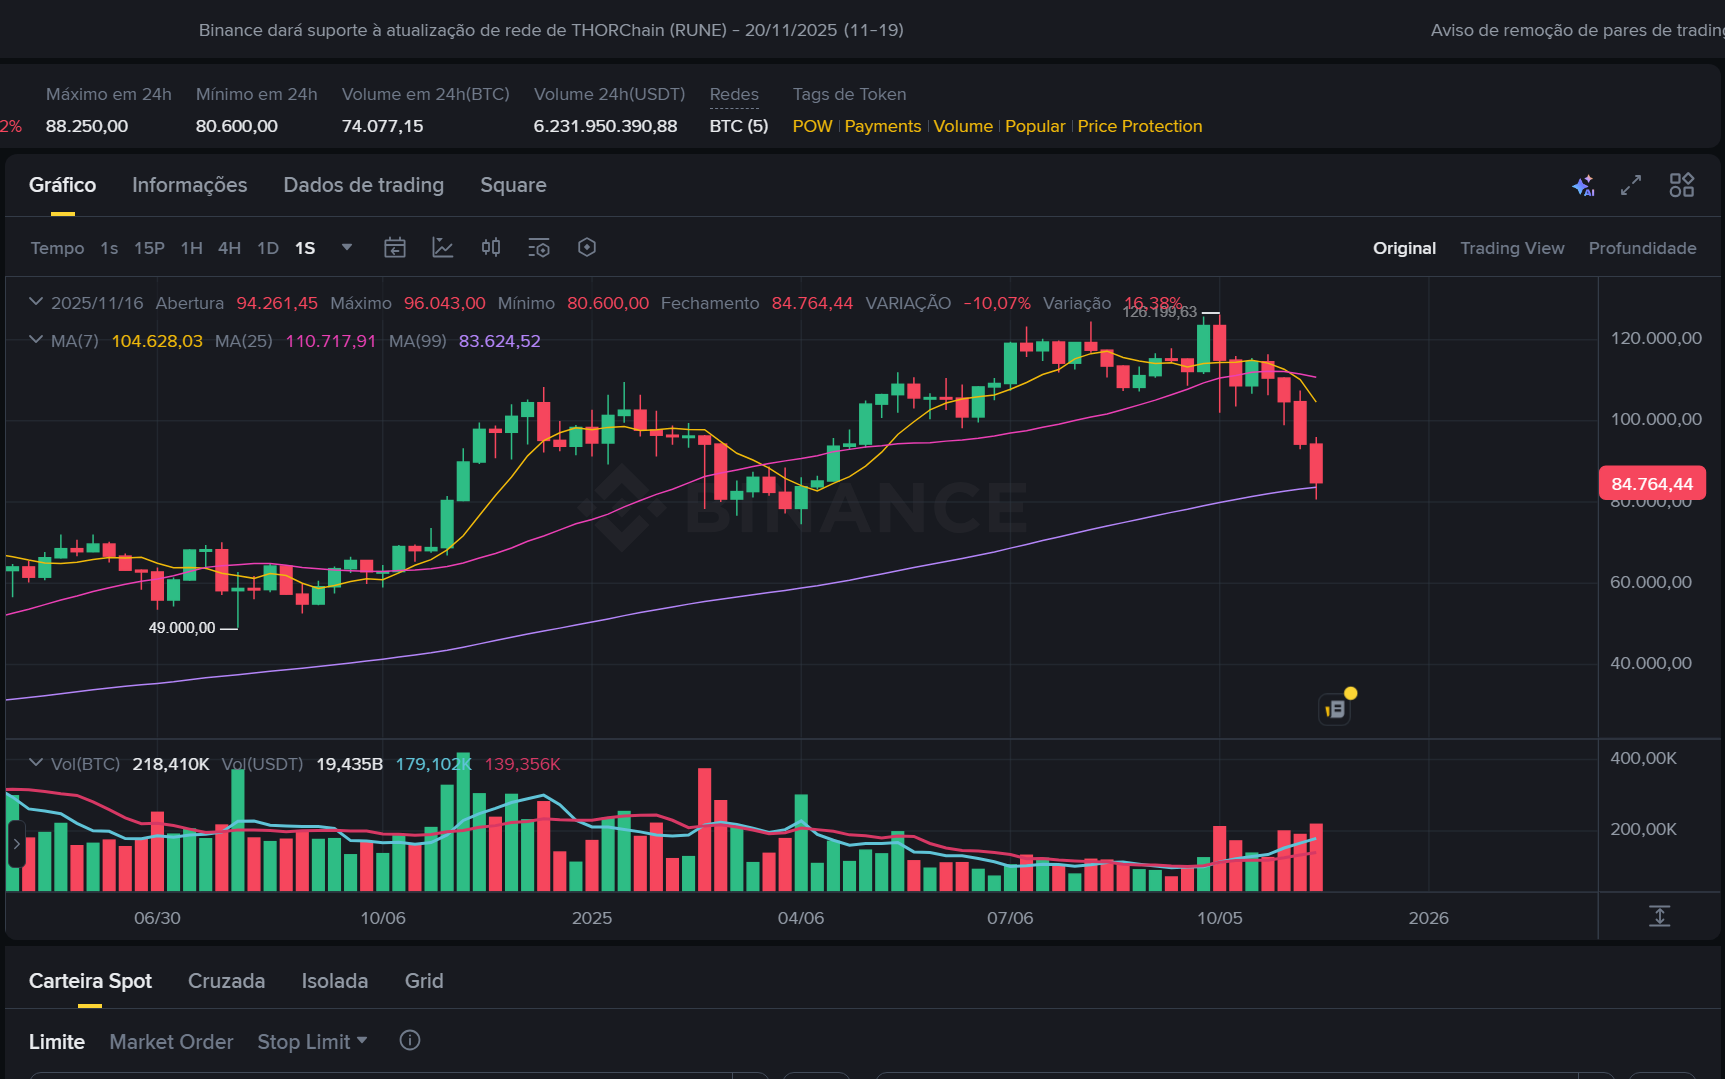Switch chart mode to Trading View
This screenshot has height=1079, width=1725.
click(1511, 248)
